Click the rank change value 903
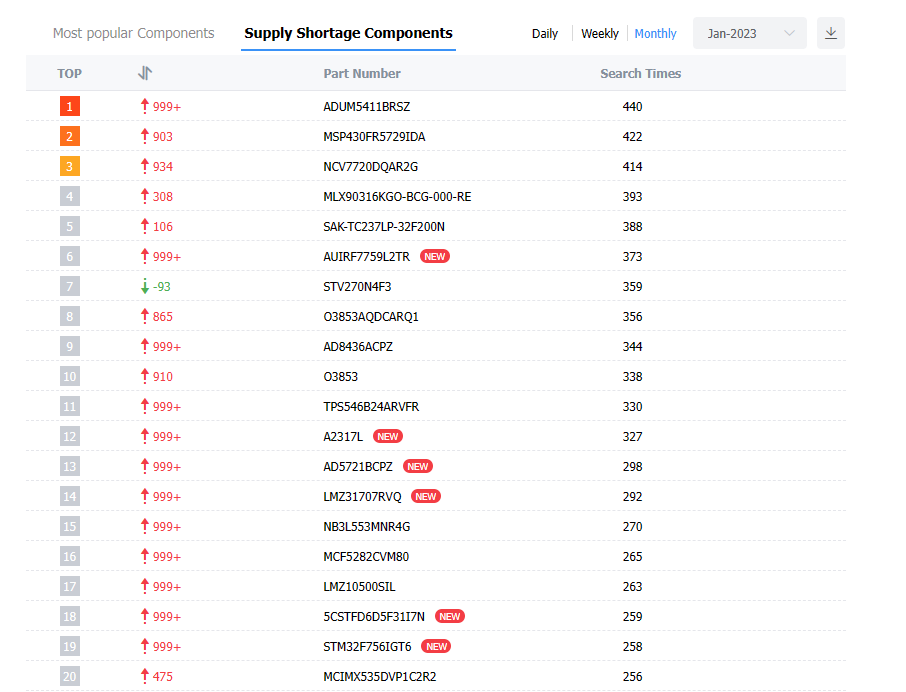This screenshot has height=692, width=906. pyautogui.click(x=163, y=136)
